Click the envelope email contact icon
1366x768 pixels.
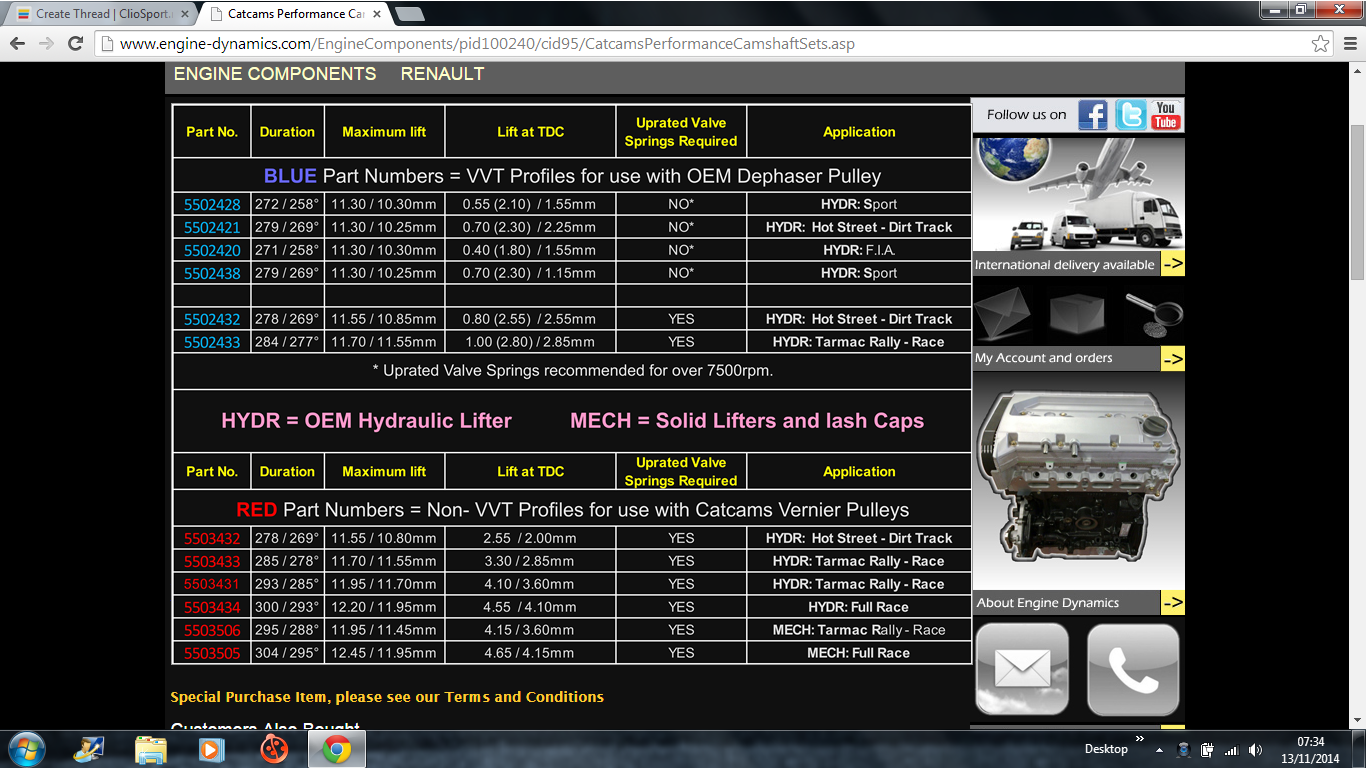tap(1022, 669)
